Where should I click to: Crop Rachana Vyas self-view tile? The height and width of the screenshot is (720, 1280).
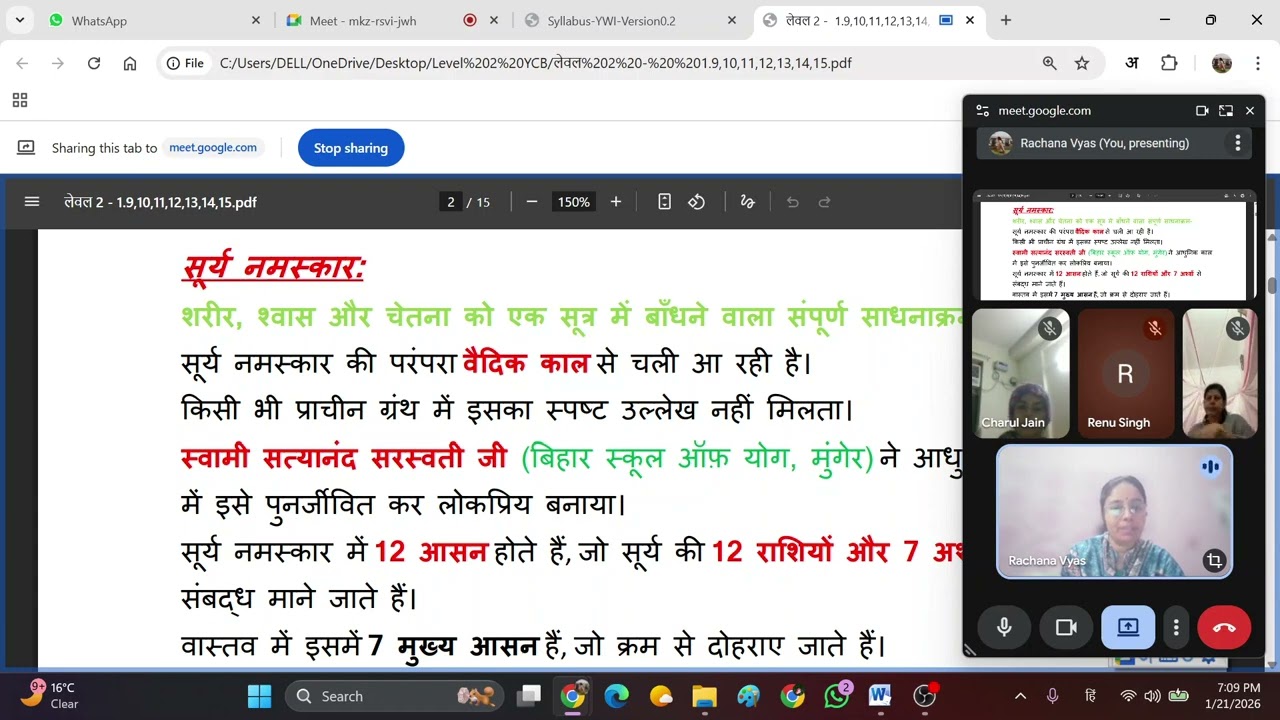pyautogui.click(x=1214, y=560)
